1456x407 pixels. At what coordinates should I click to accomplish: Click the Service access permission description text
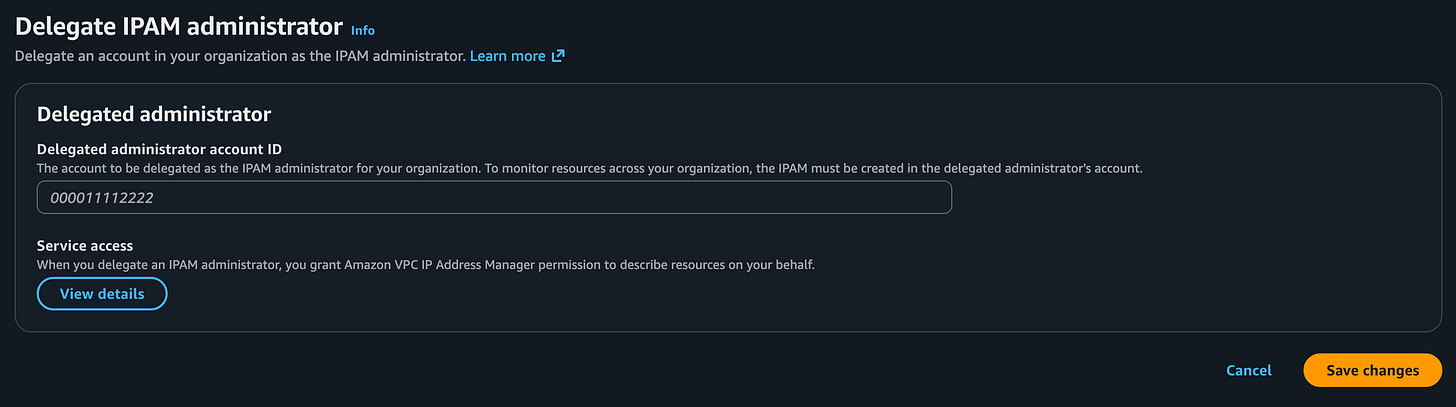tap(426, 265)
